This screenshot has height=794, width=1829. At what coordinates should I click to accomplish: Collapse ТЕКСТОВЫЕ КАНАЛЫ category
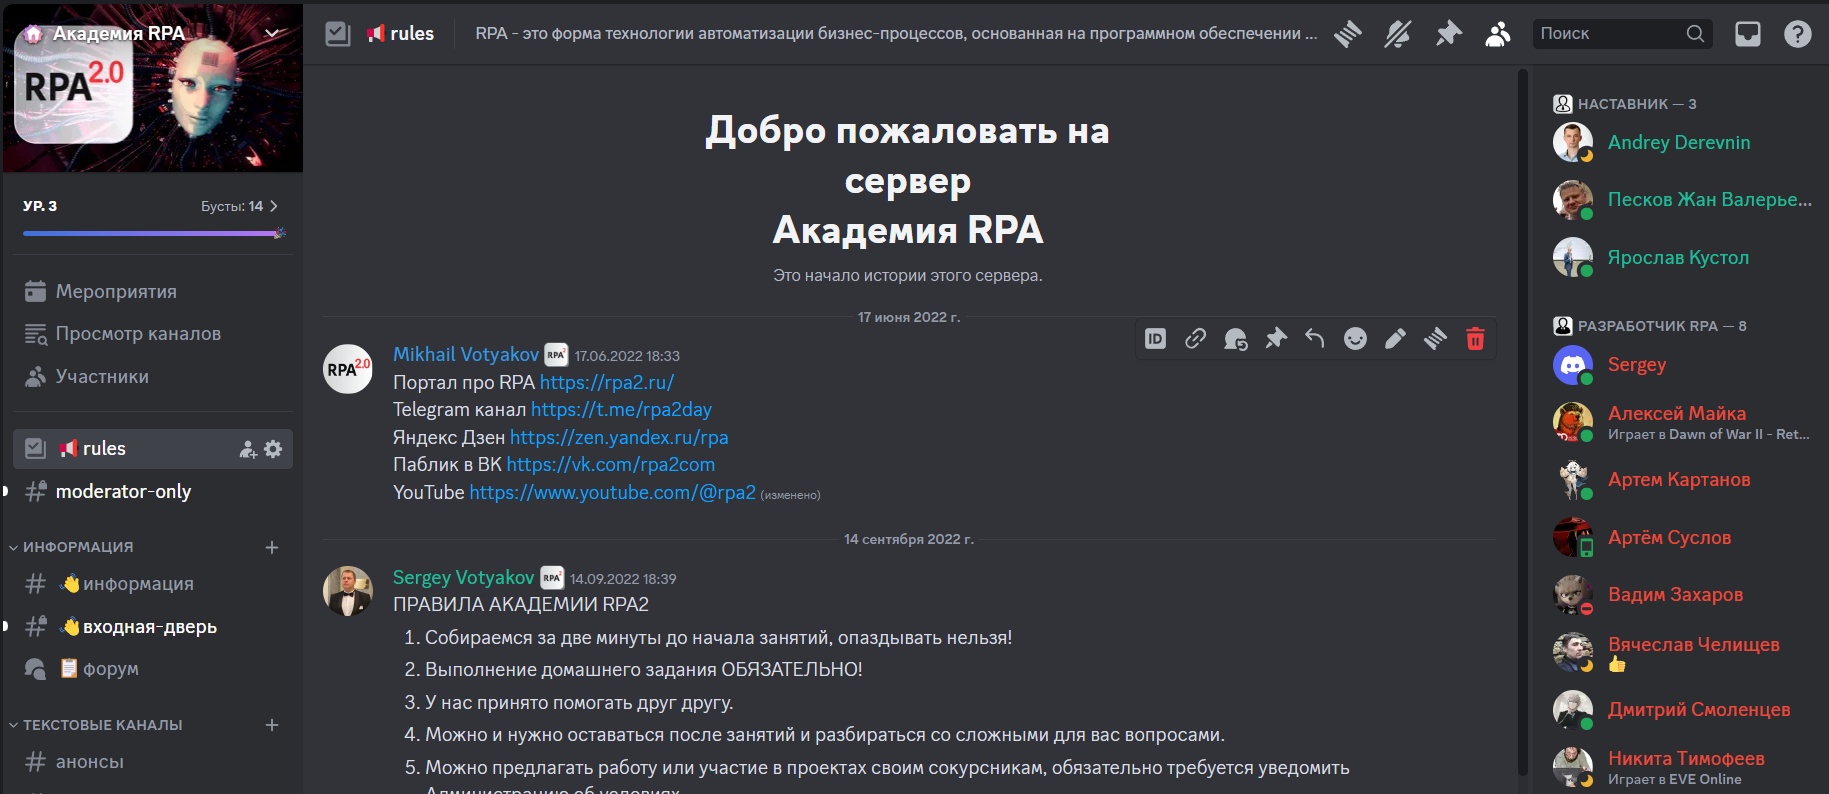96,725
